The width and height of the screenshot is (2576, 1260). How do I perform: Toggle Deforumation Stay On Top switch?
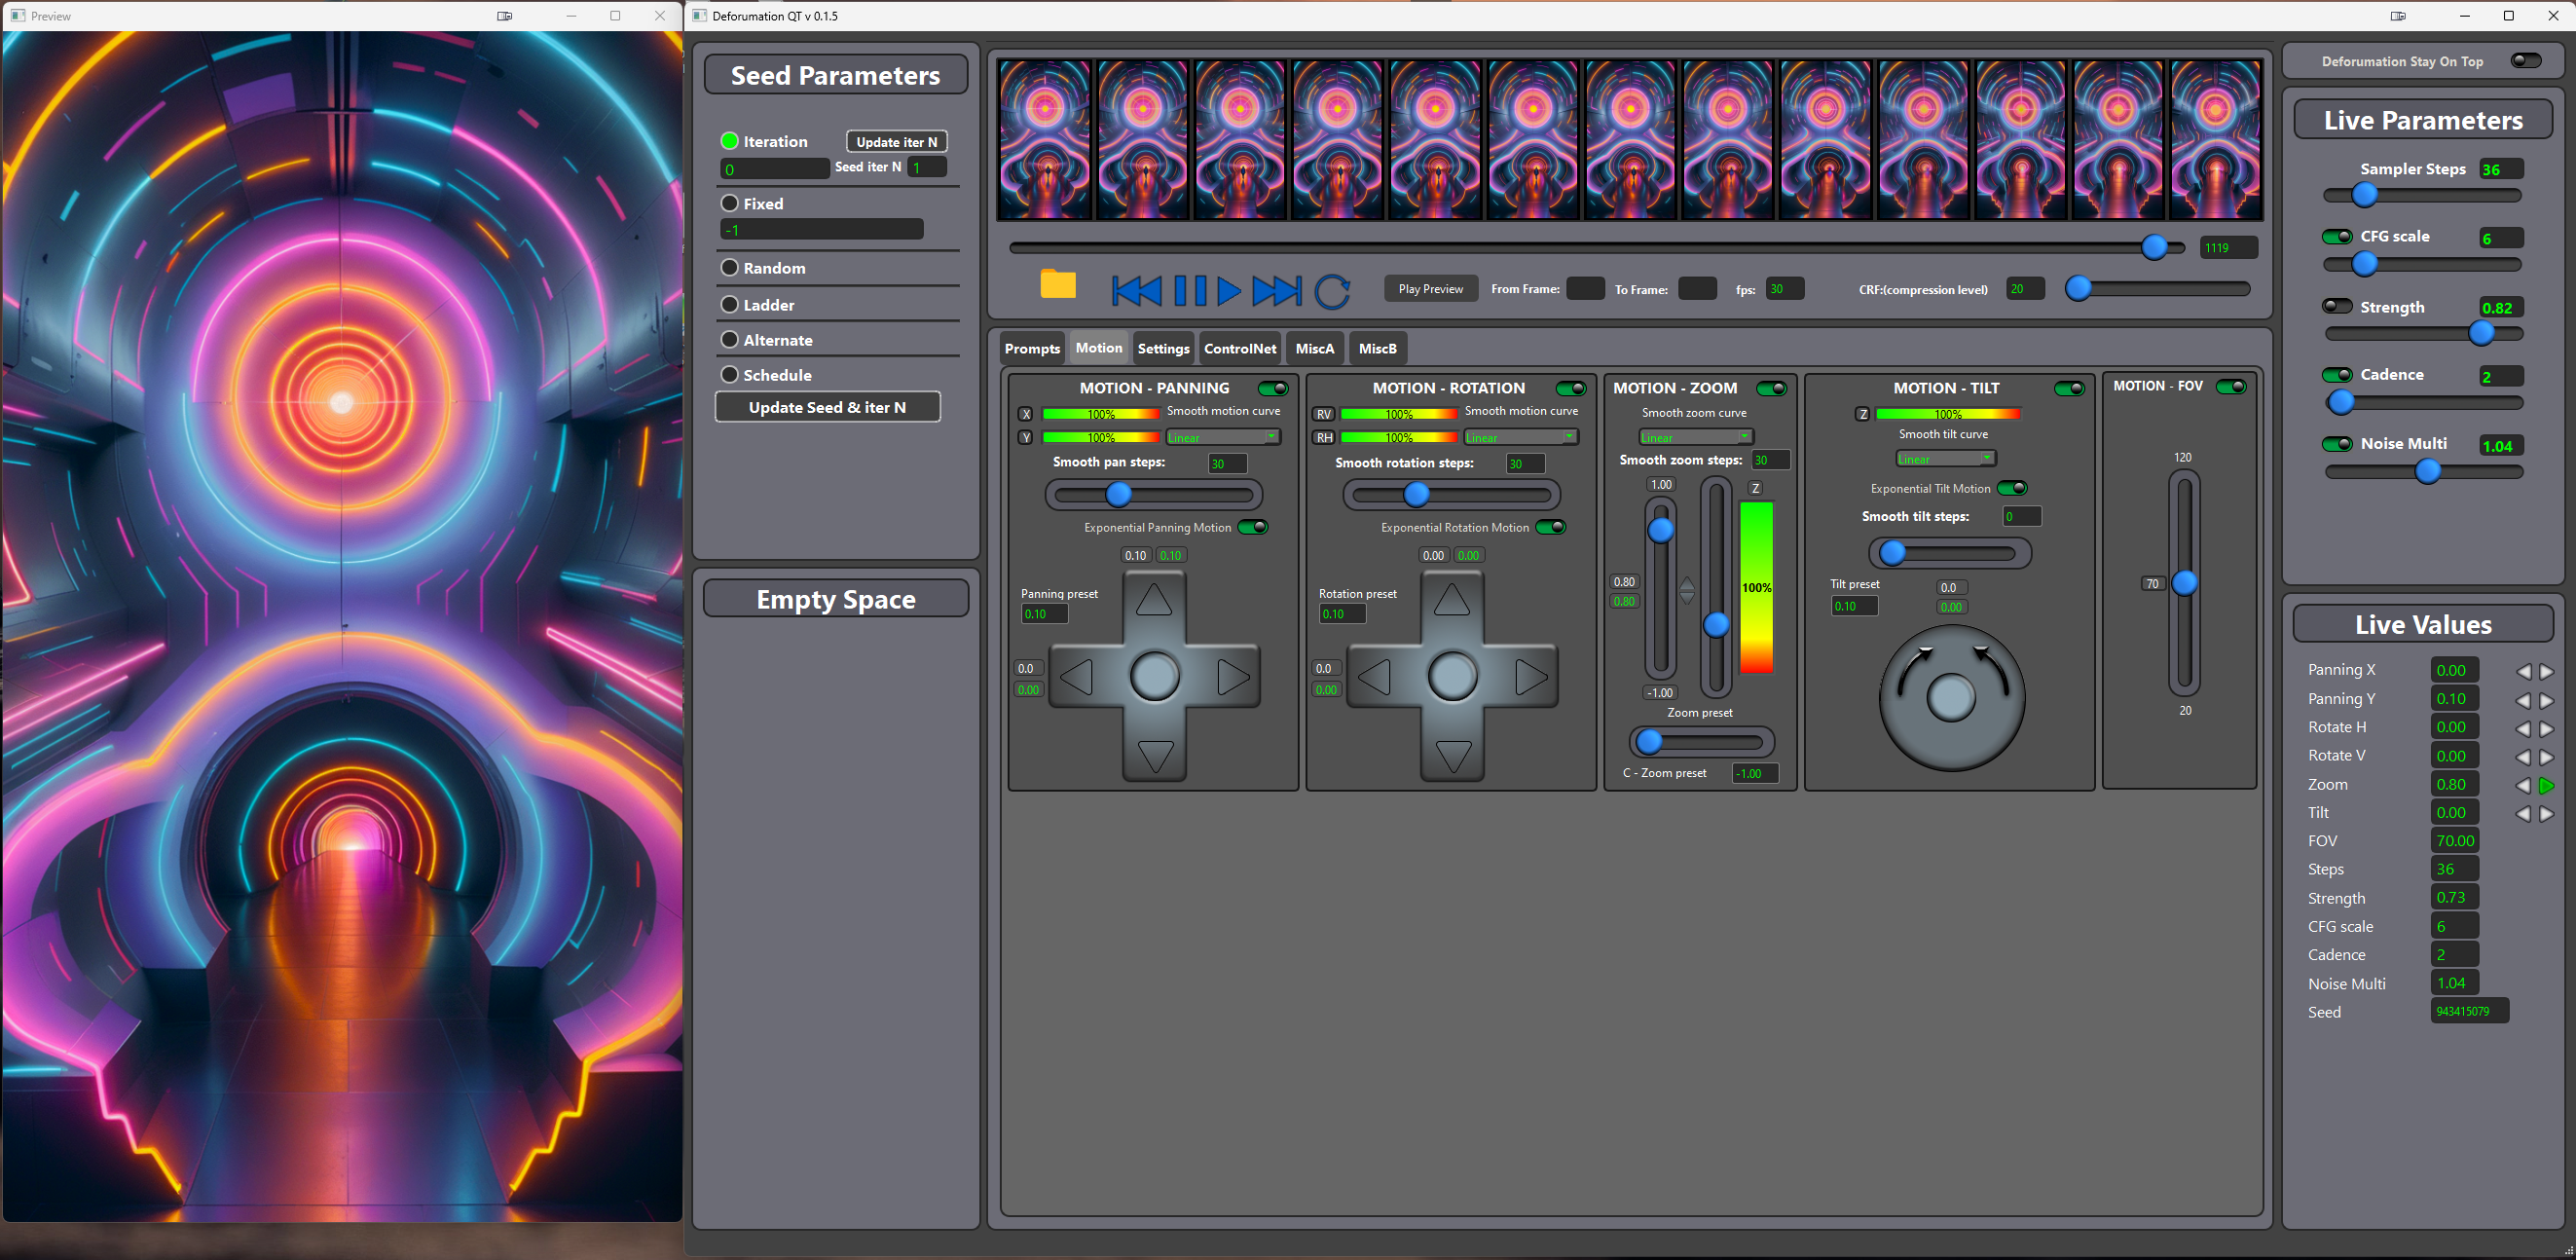tap(2525, 61)
